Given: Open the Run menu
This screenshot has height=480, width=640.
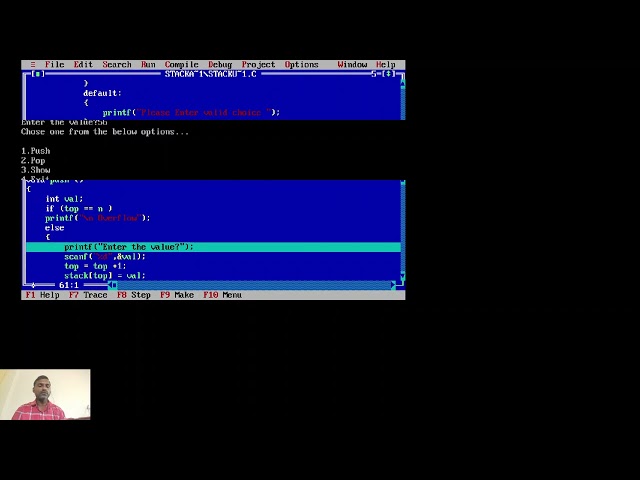Looking at the screenshot, I should pos(148,64).
